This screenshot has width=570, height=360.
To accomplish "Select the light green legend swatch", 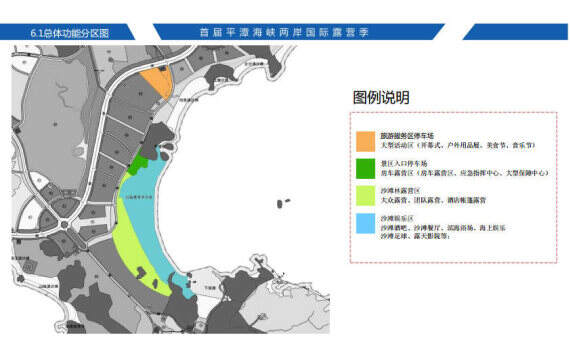I will 365,196.
